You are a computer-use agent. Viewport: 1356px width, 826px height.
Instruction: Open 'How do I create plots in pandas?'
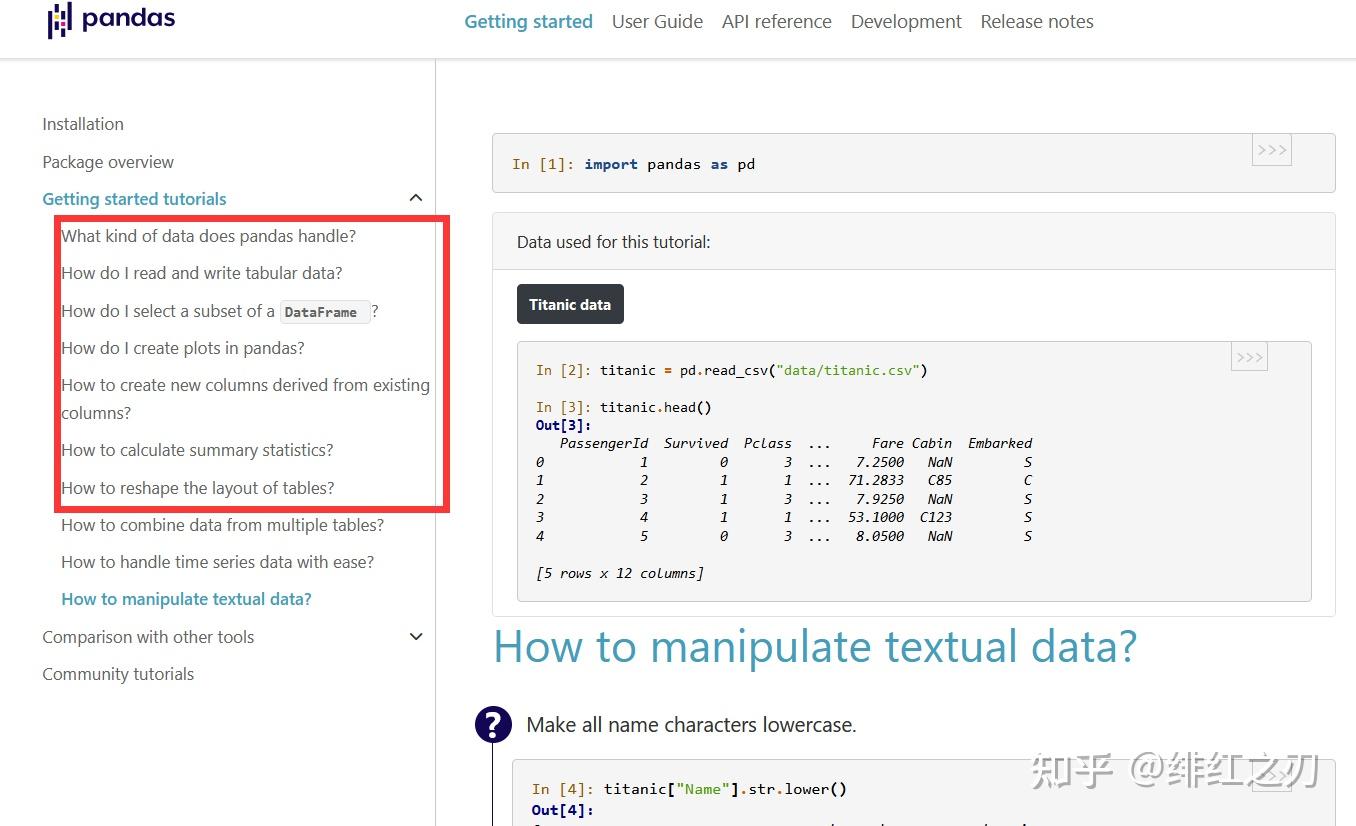click(182, 347)
